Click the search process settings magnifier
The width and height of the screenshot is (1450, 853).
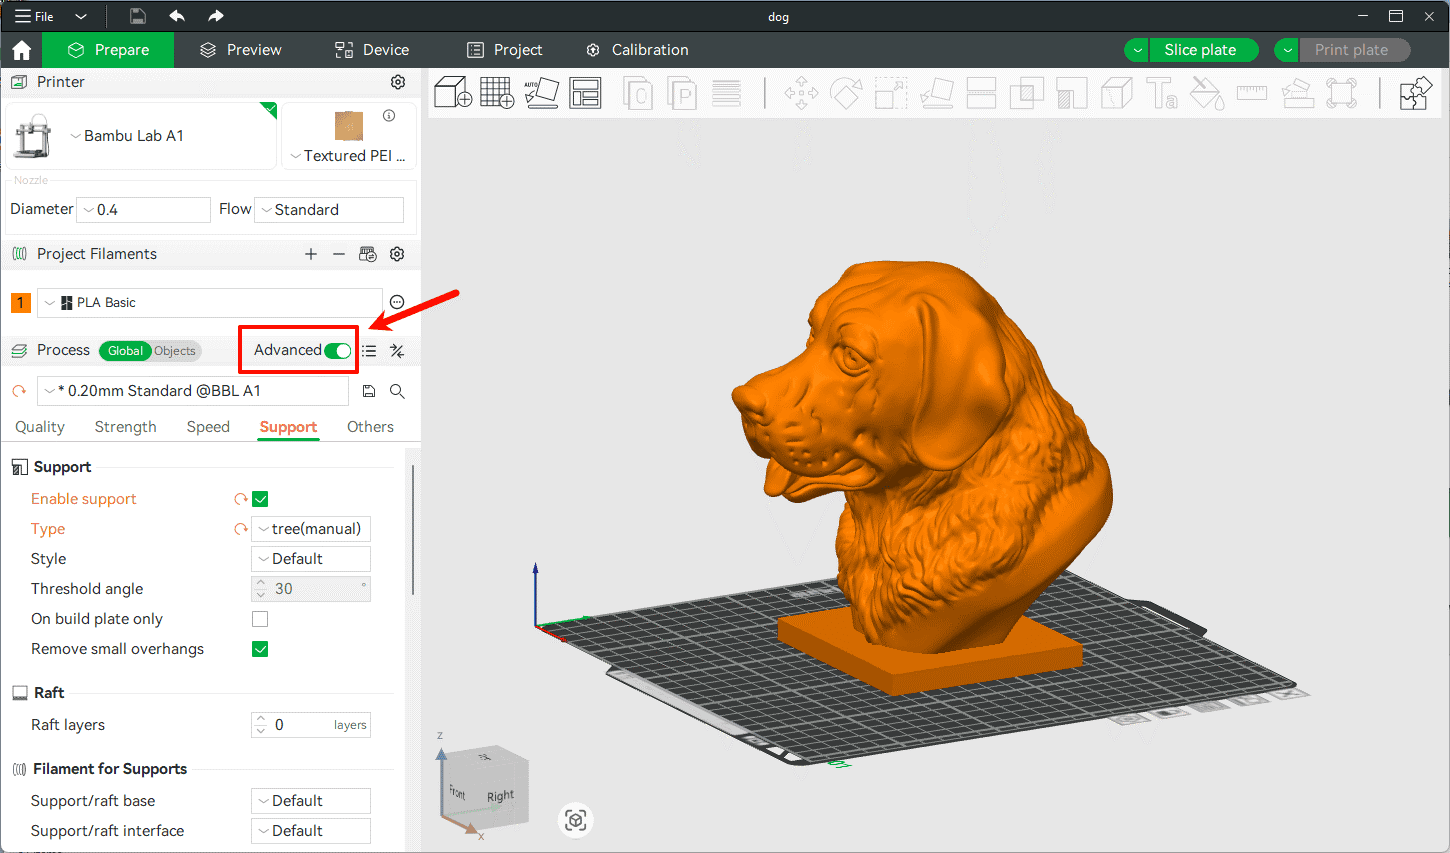click(x=397, y=391)
